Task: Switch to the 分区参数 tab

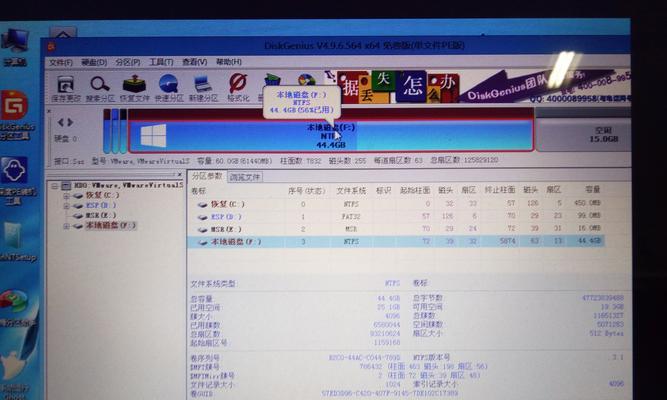Action: click(207, 176)
